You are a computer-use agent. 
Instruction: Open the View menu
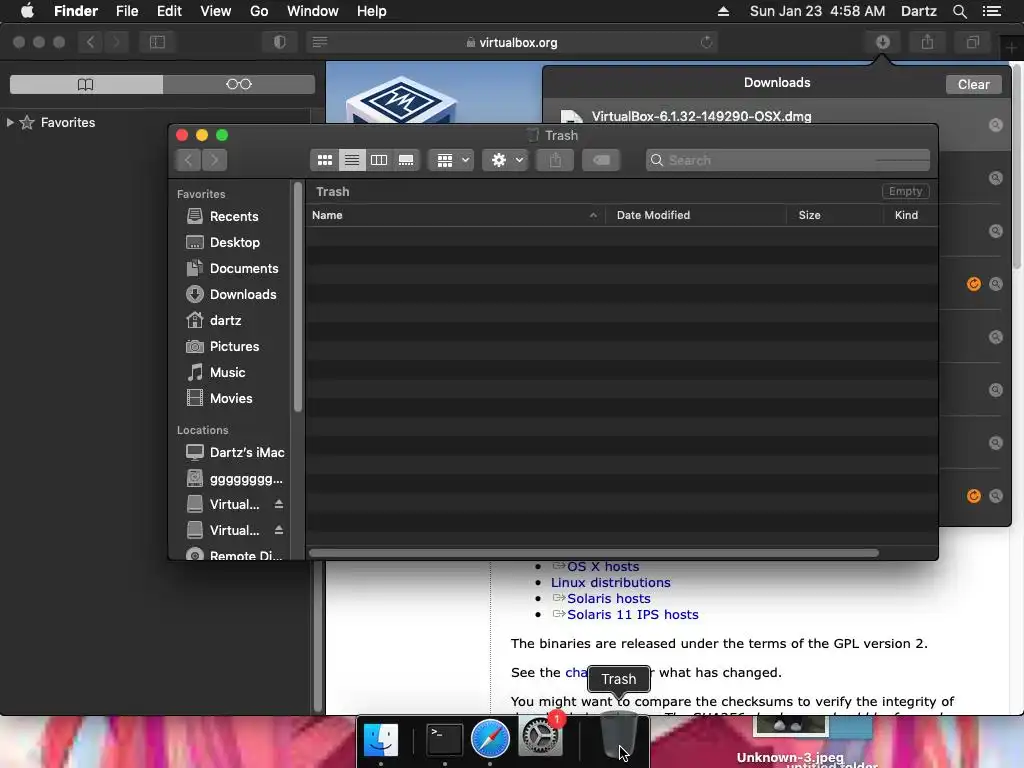point(216,11)
